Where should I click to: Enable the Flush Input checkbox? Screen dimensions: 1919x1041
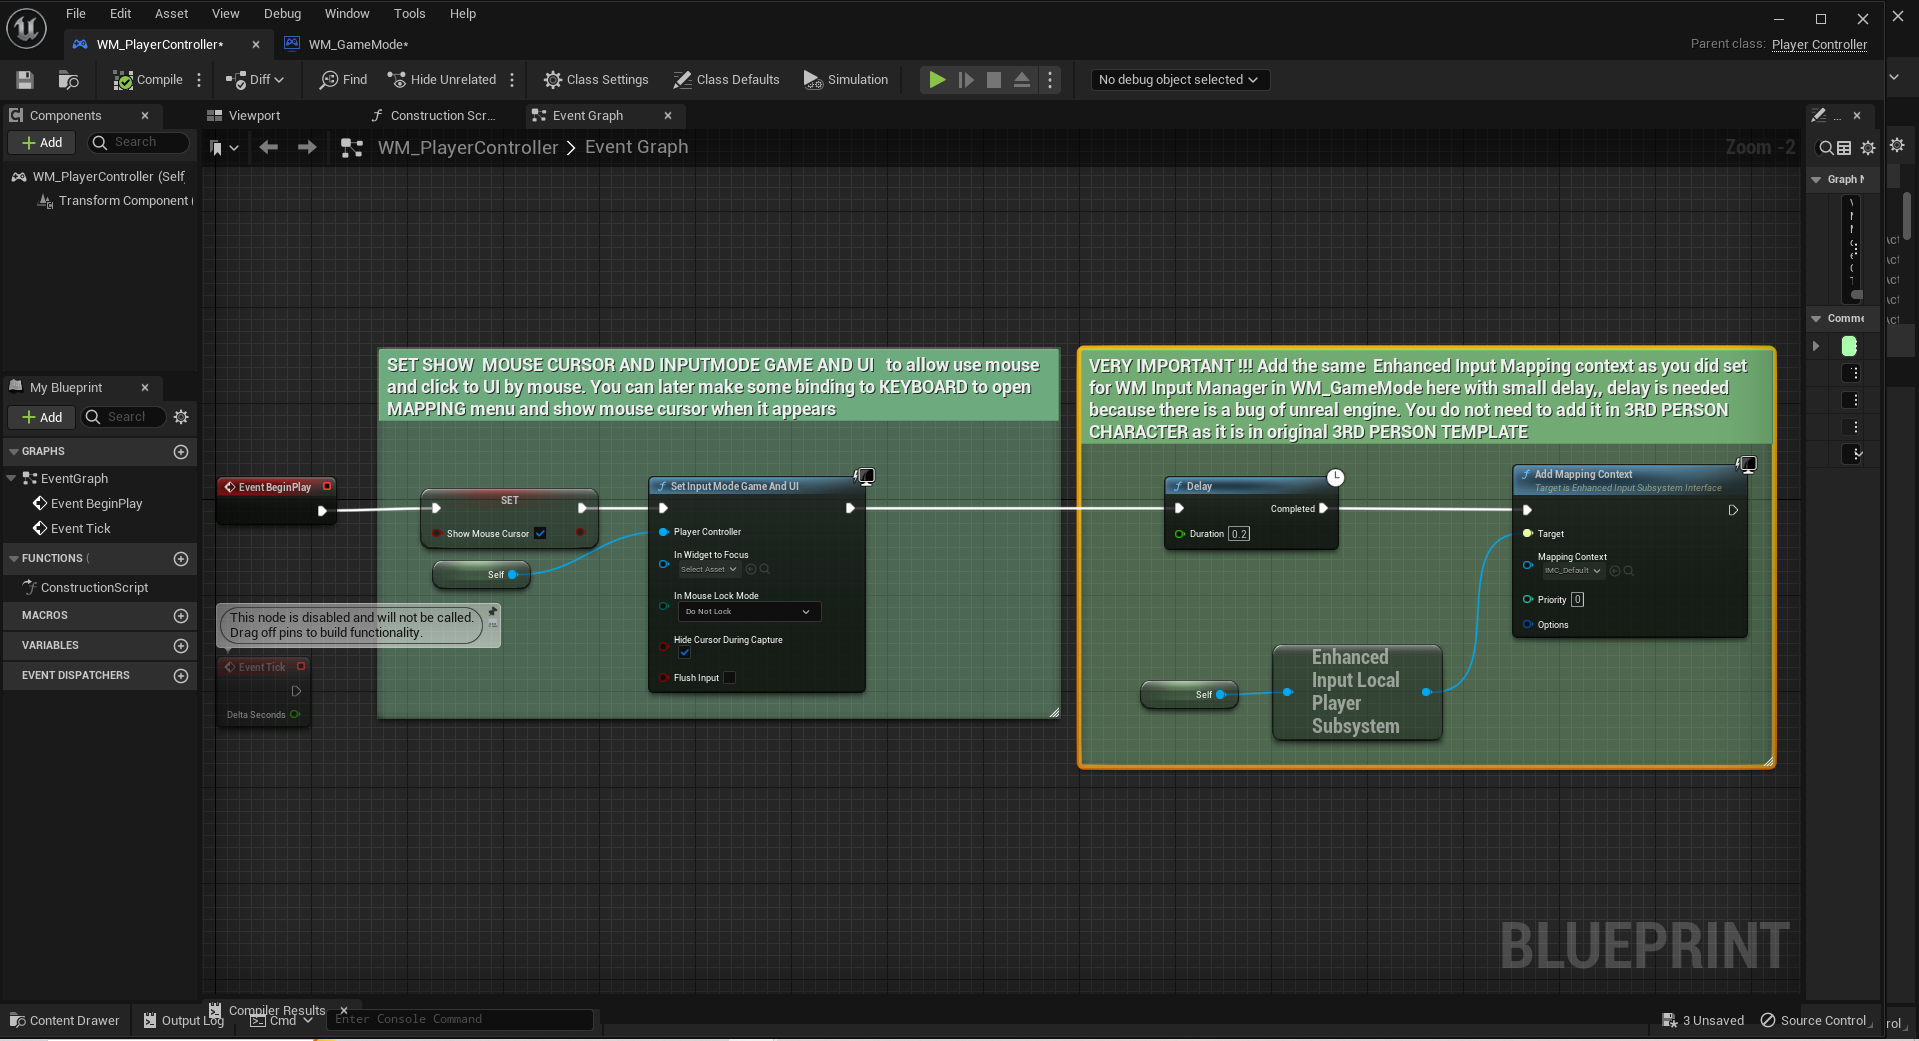tap(730, 678)
